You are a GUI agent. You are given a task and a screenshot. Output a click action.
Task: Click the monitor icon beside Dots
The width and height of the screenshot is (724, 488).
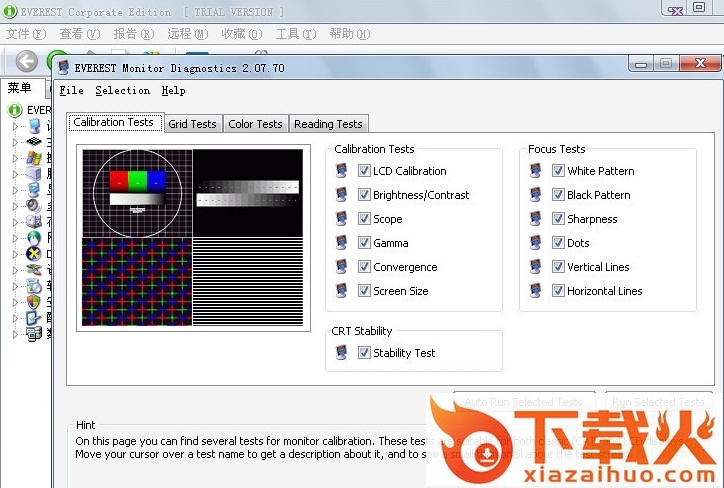pos(535,243)
